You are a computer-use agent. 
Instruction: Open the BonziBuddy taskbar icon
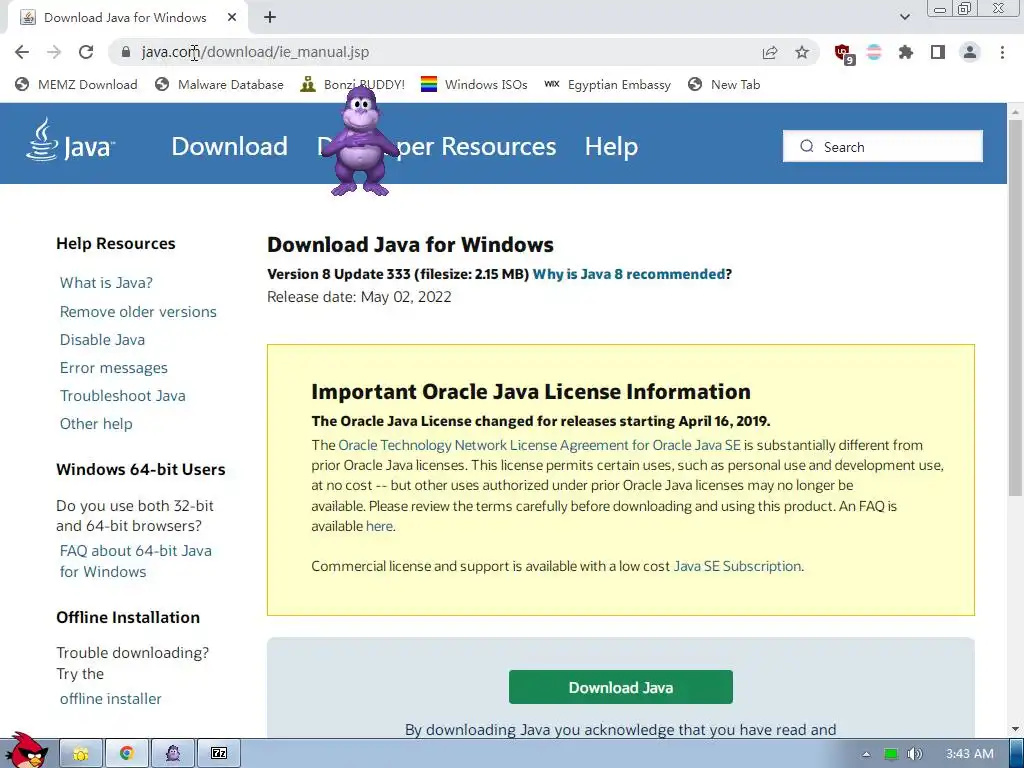click(173, 754)
